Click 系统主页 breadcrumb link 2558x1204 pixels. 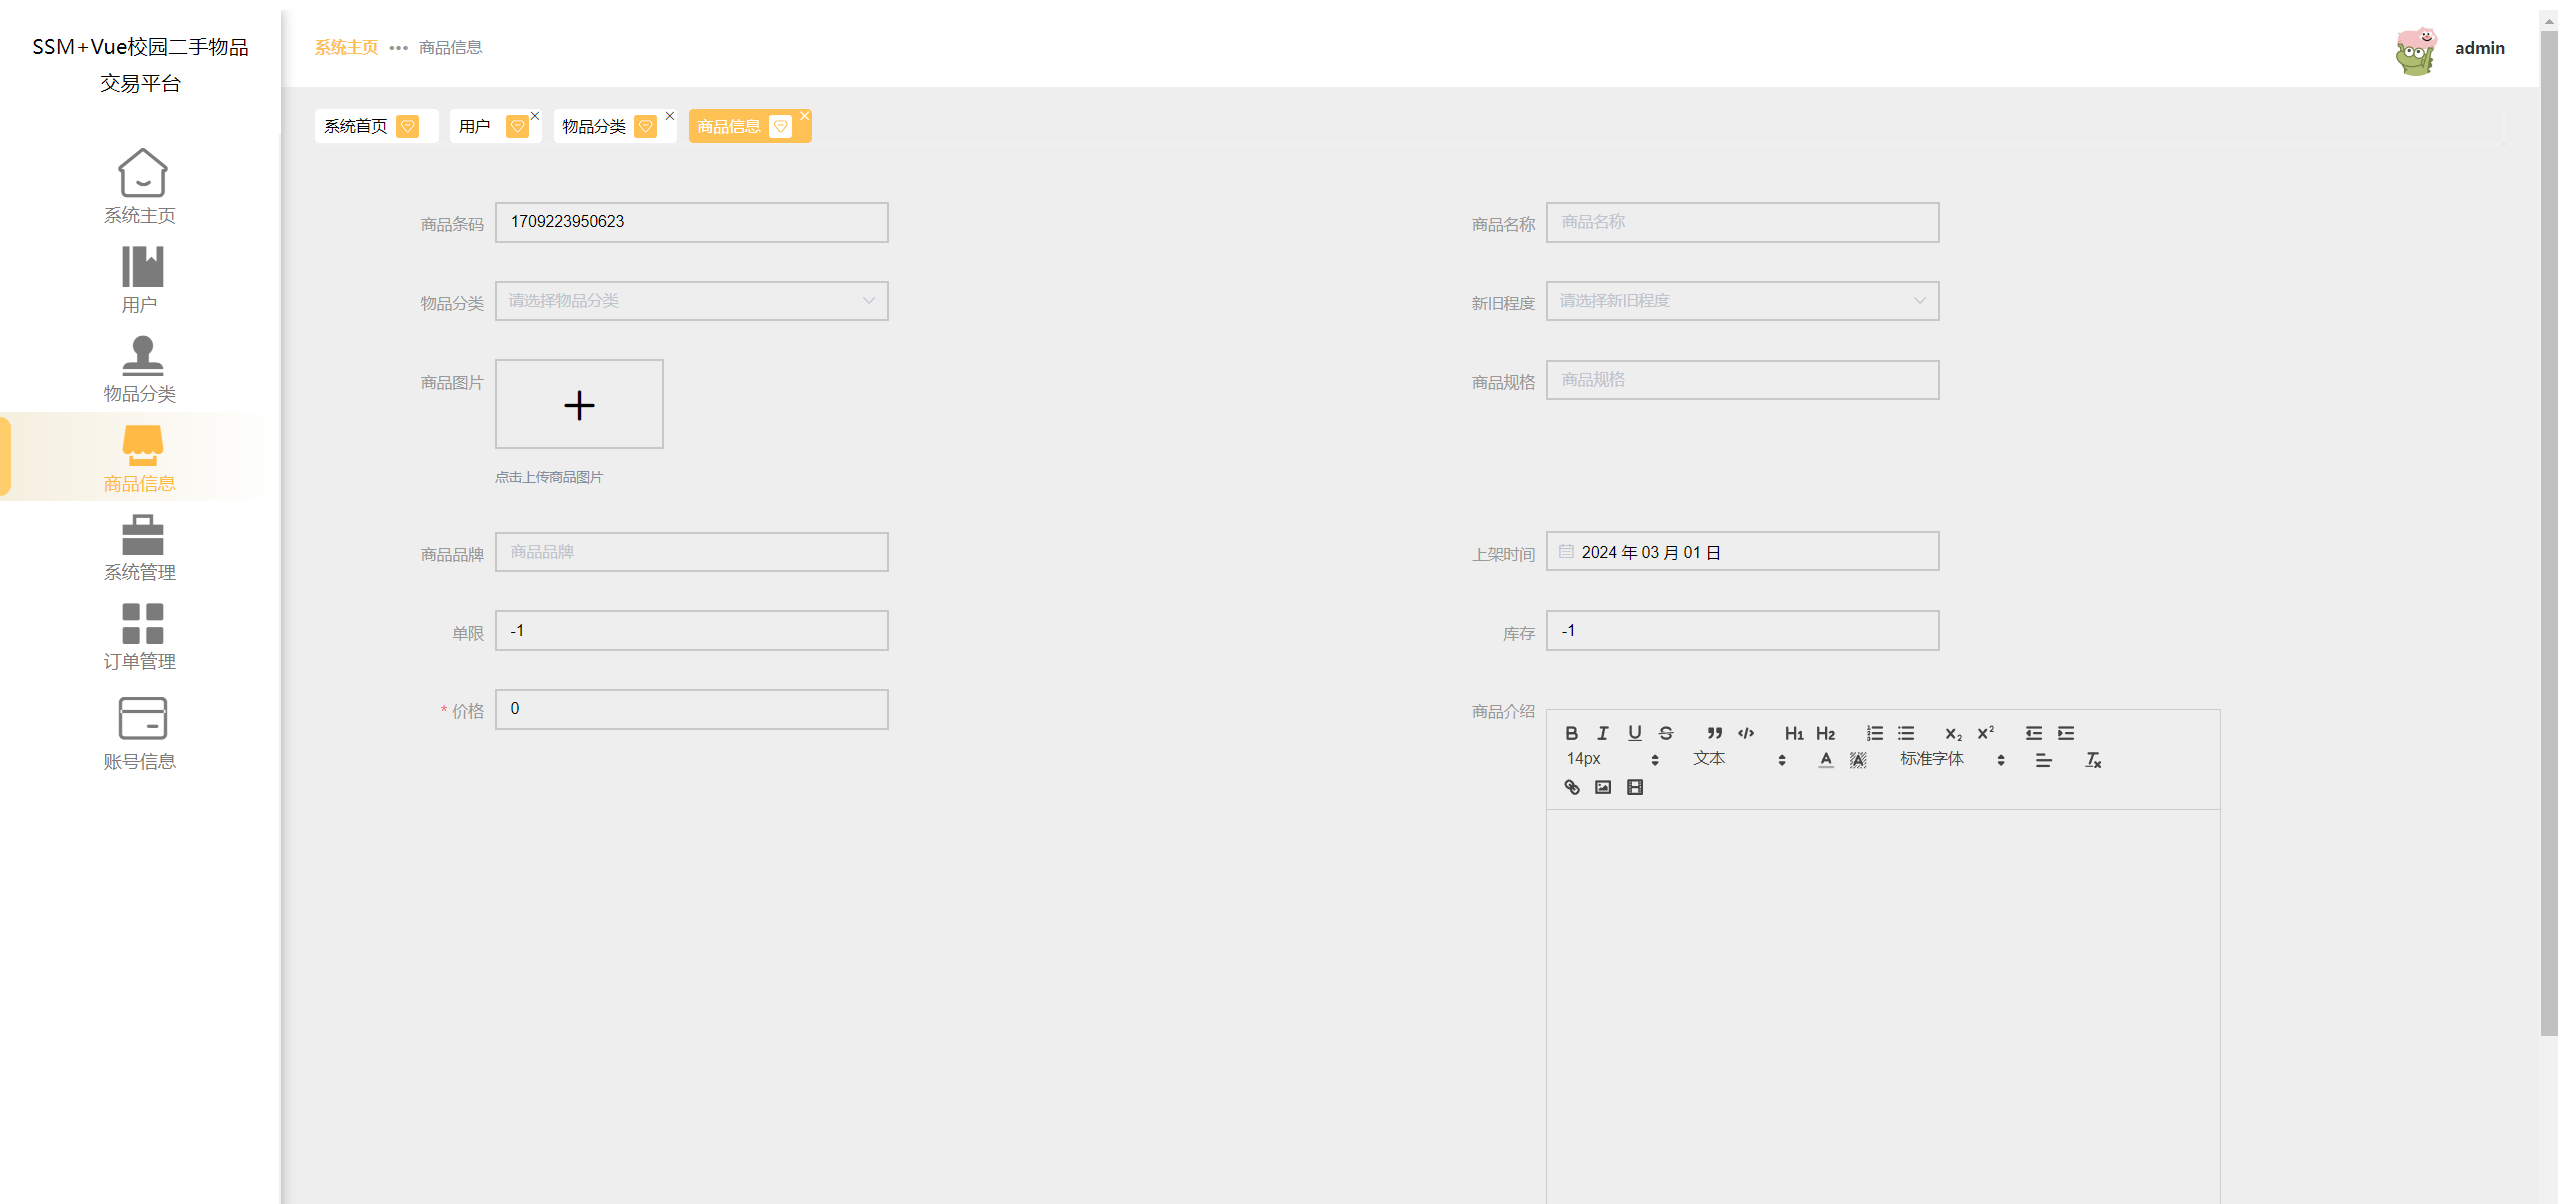(x=346, y=48)
